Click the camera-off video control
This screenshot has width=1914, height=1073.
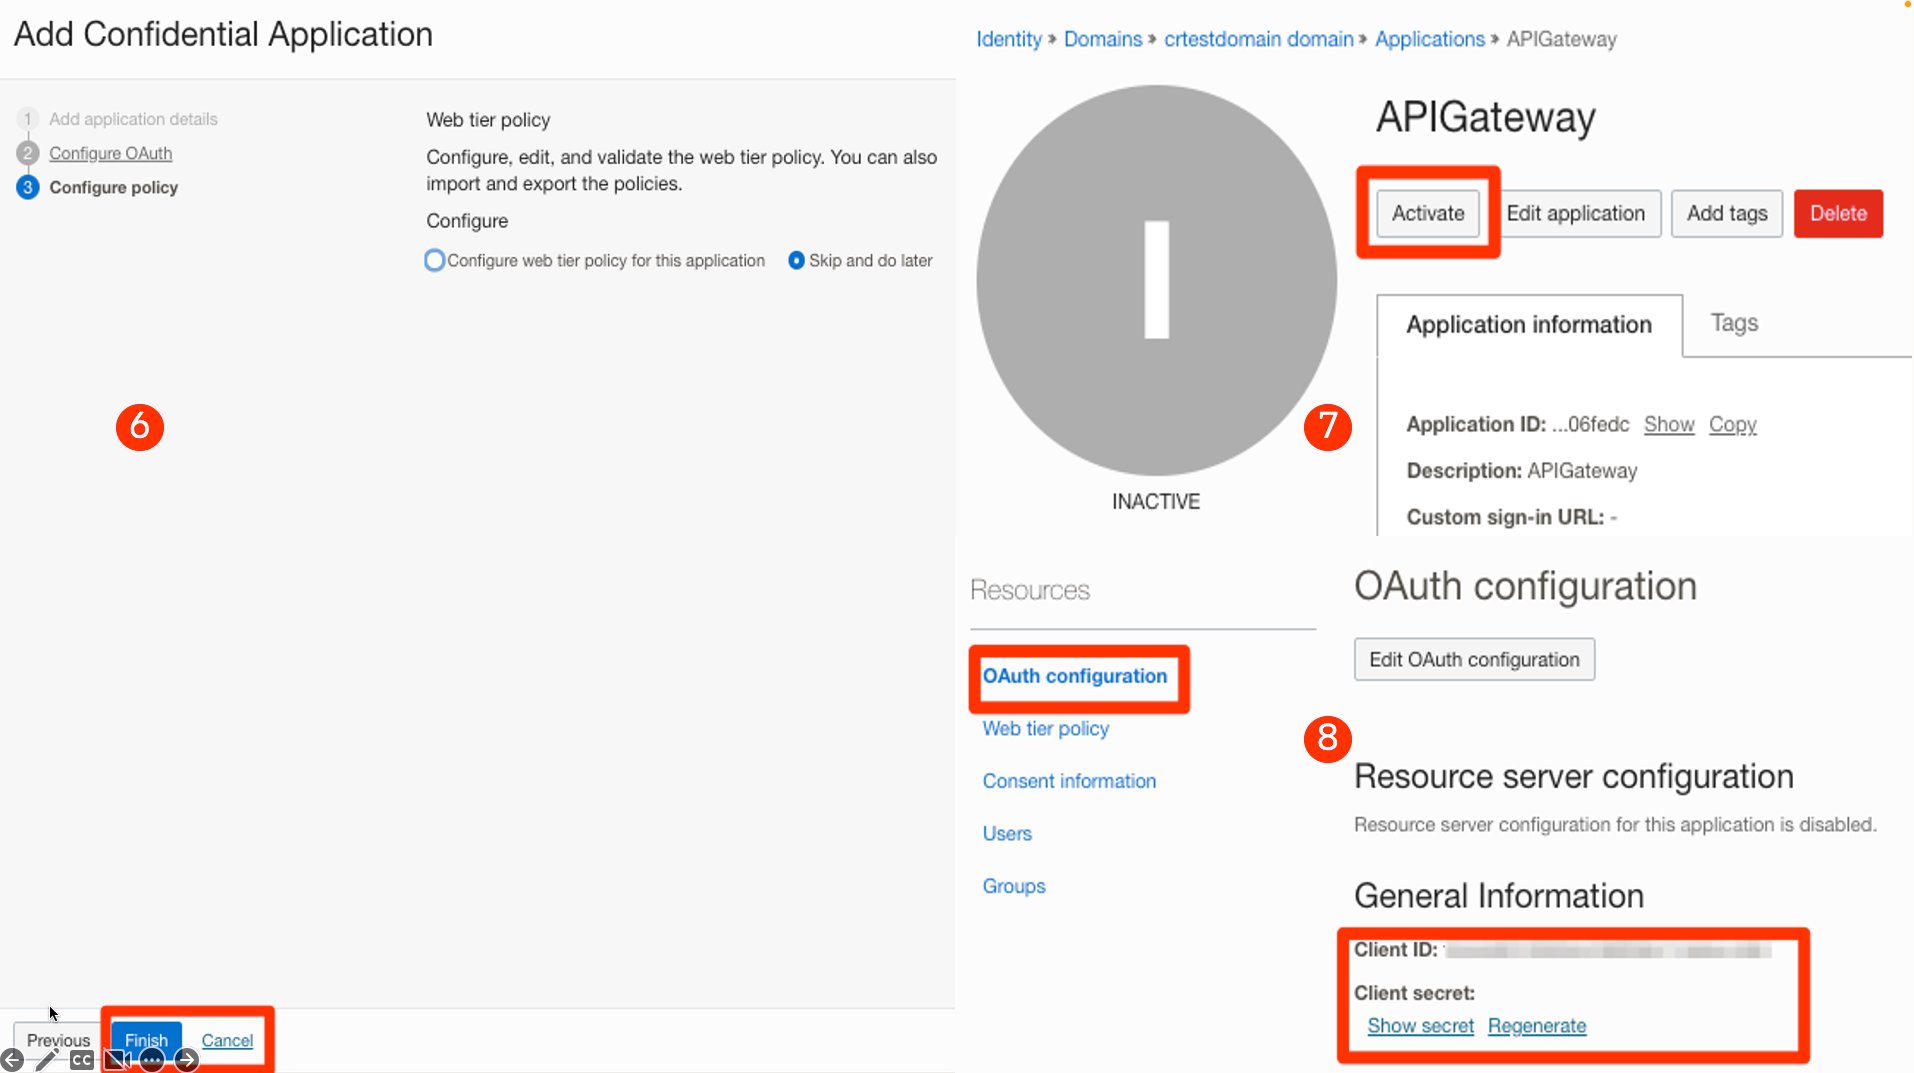coord(116,1059)
